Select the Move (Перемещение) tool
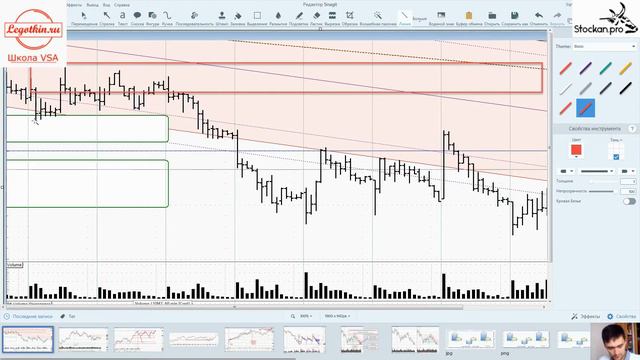This screenshot has height=360, width=640. [x=84, y=18]
